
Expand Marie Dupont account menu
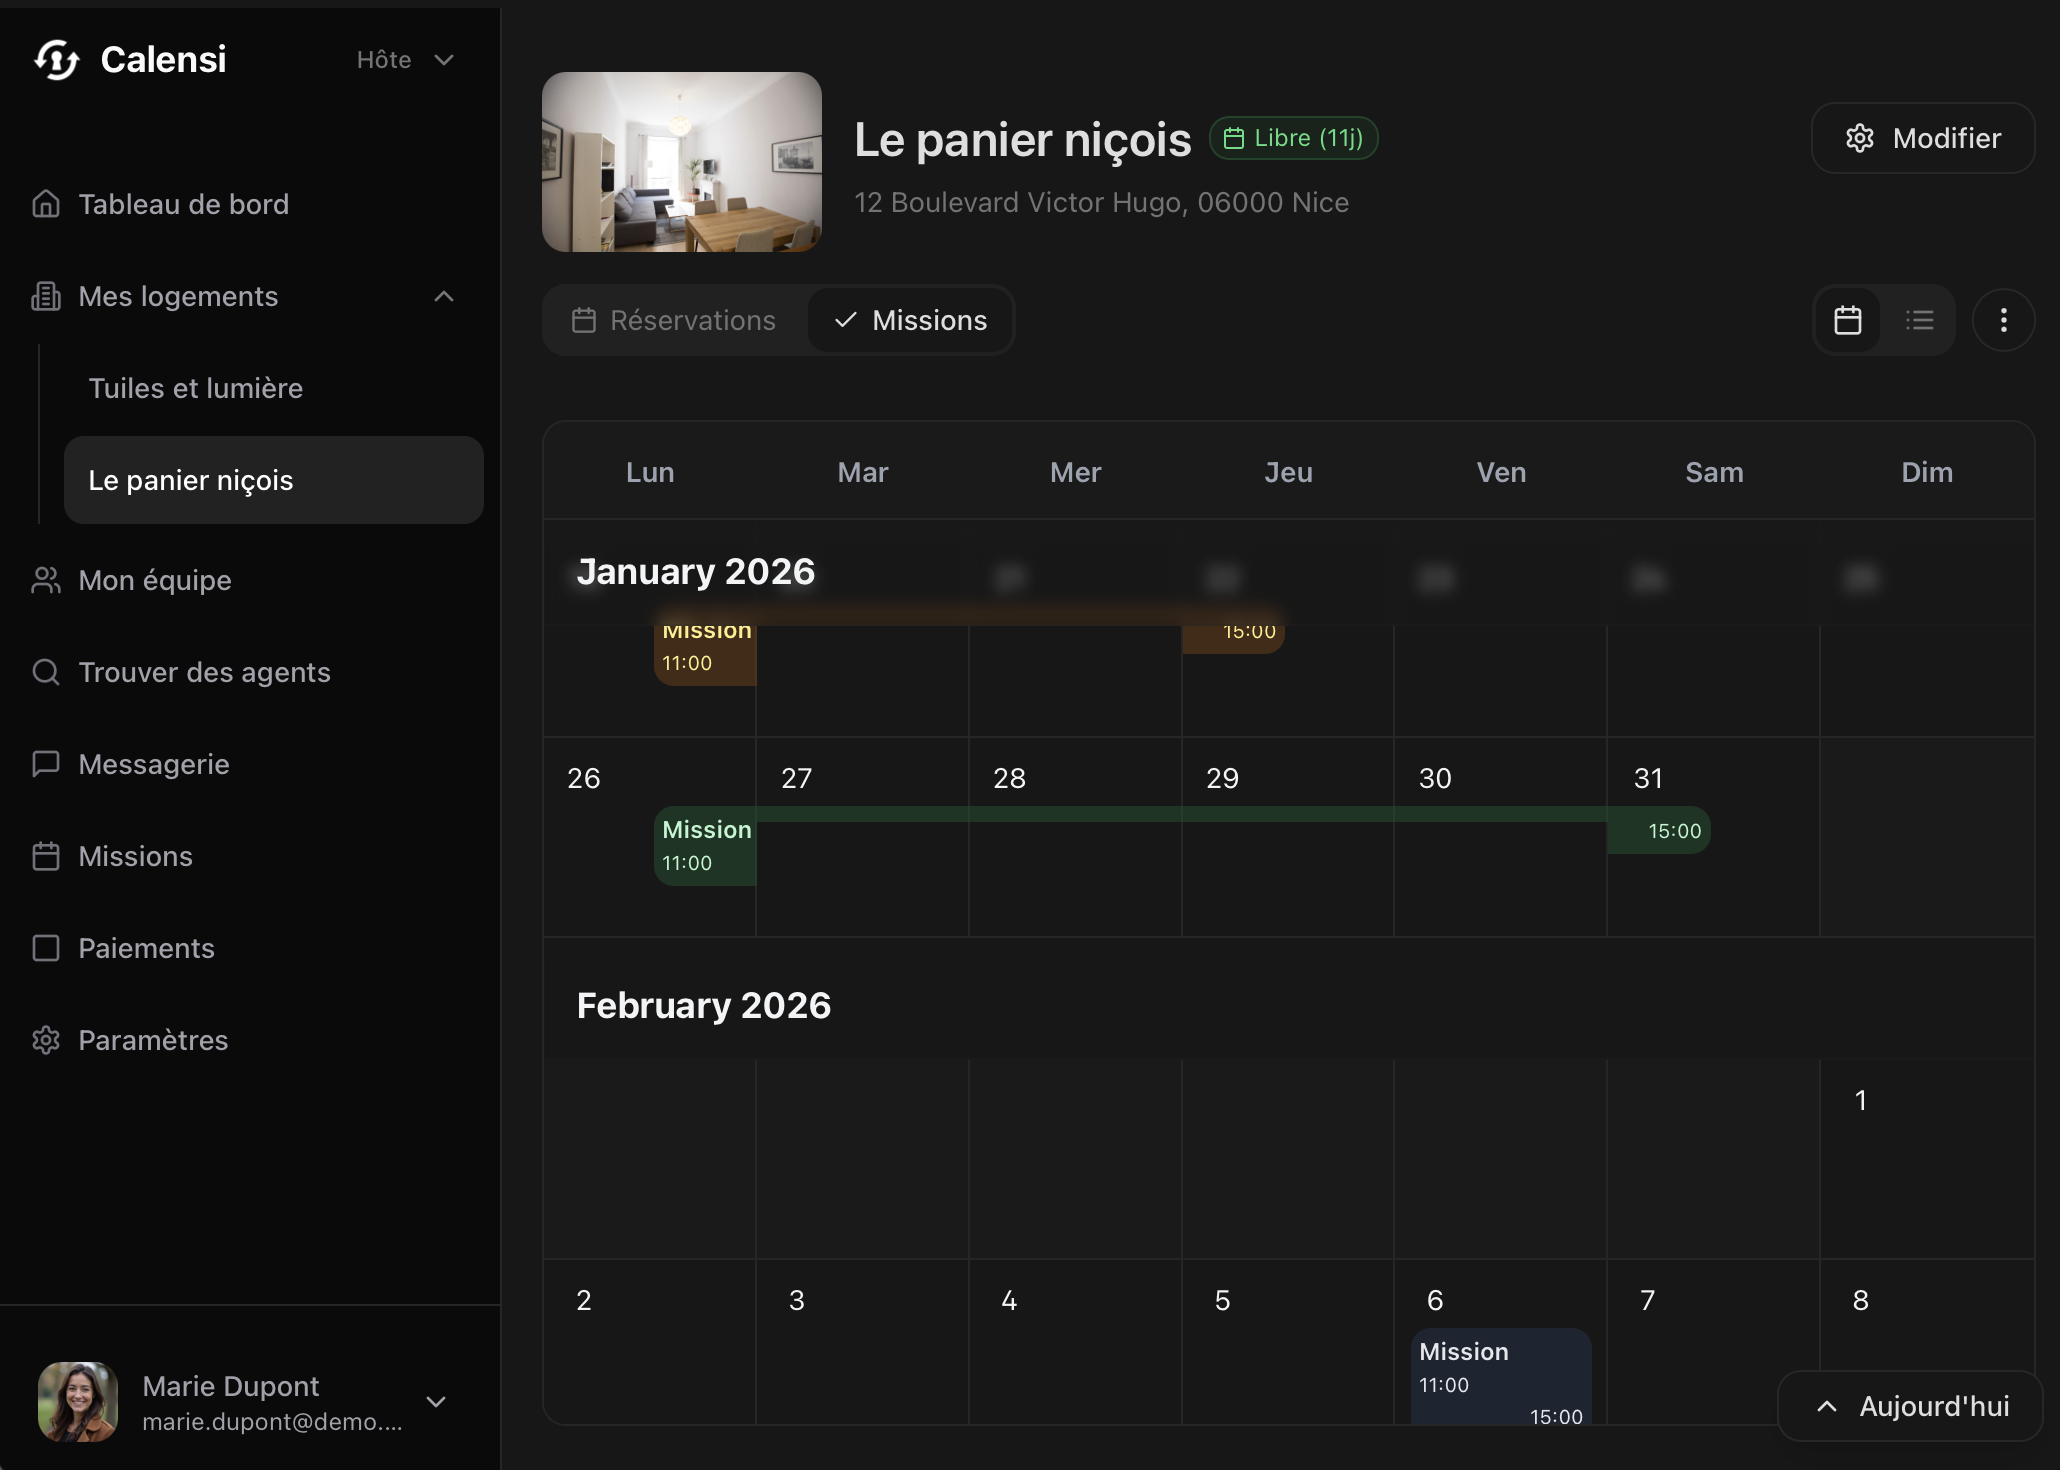click(436, 1402)
